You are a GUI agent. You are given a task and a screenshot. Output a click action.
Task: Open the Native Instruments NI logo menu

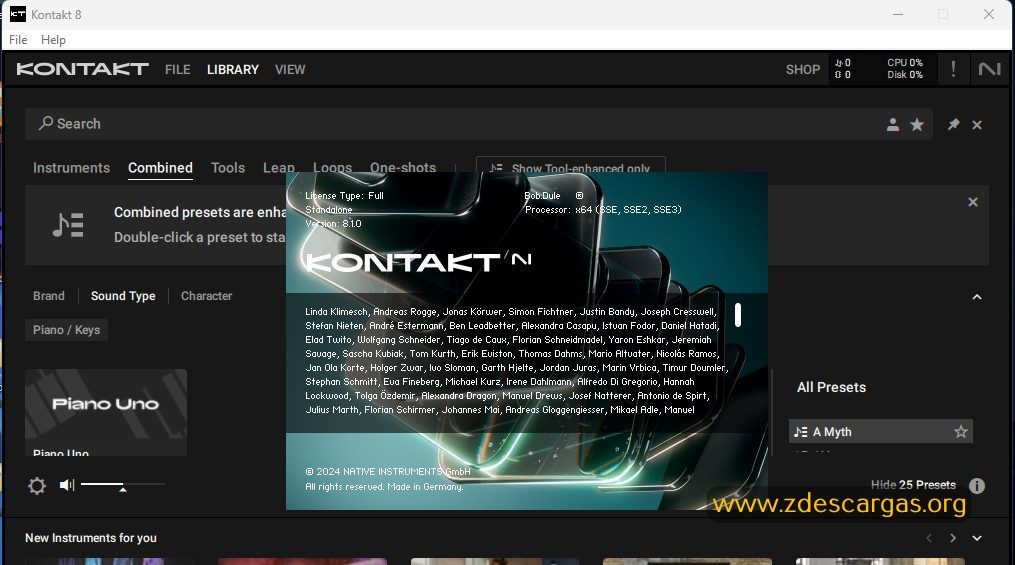pos(990,69)
